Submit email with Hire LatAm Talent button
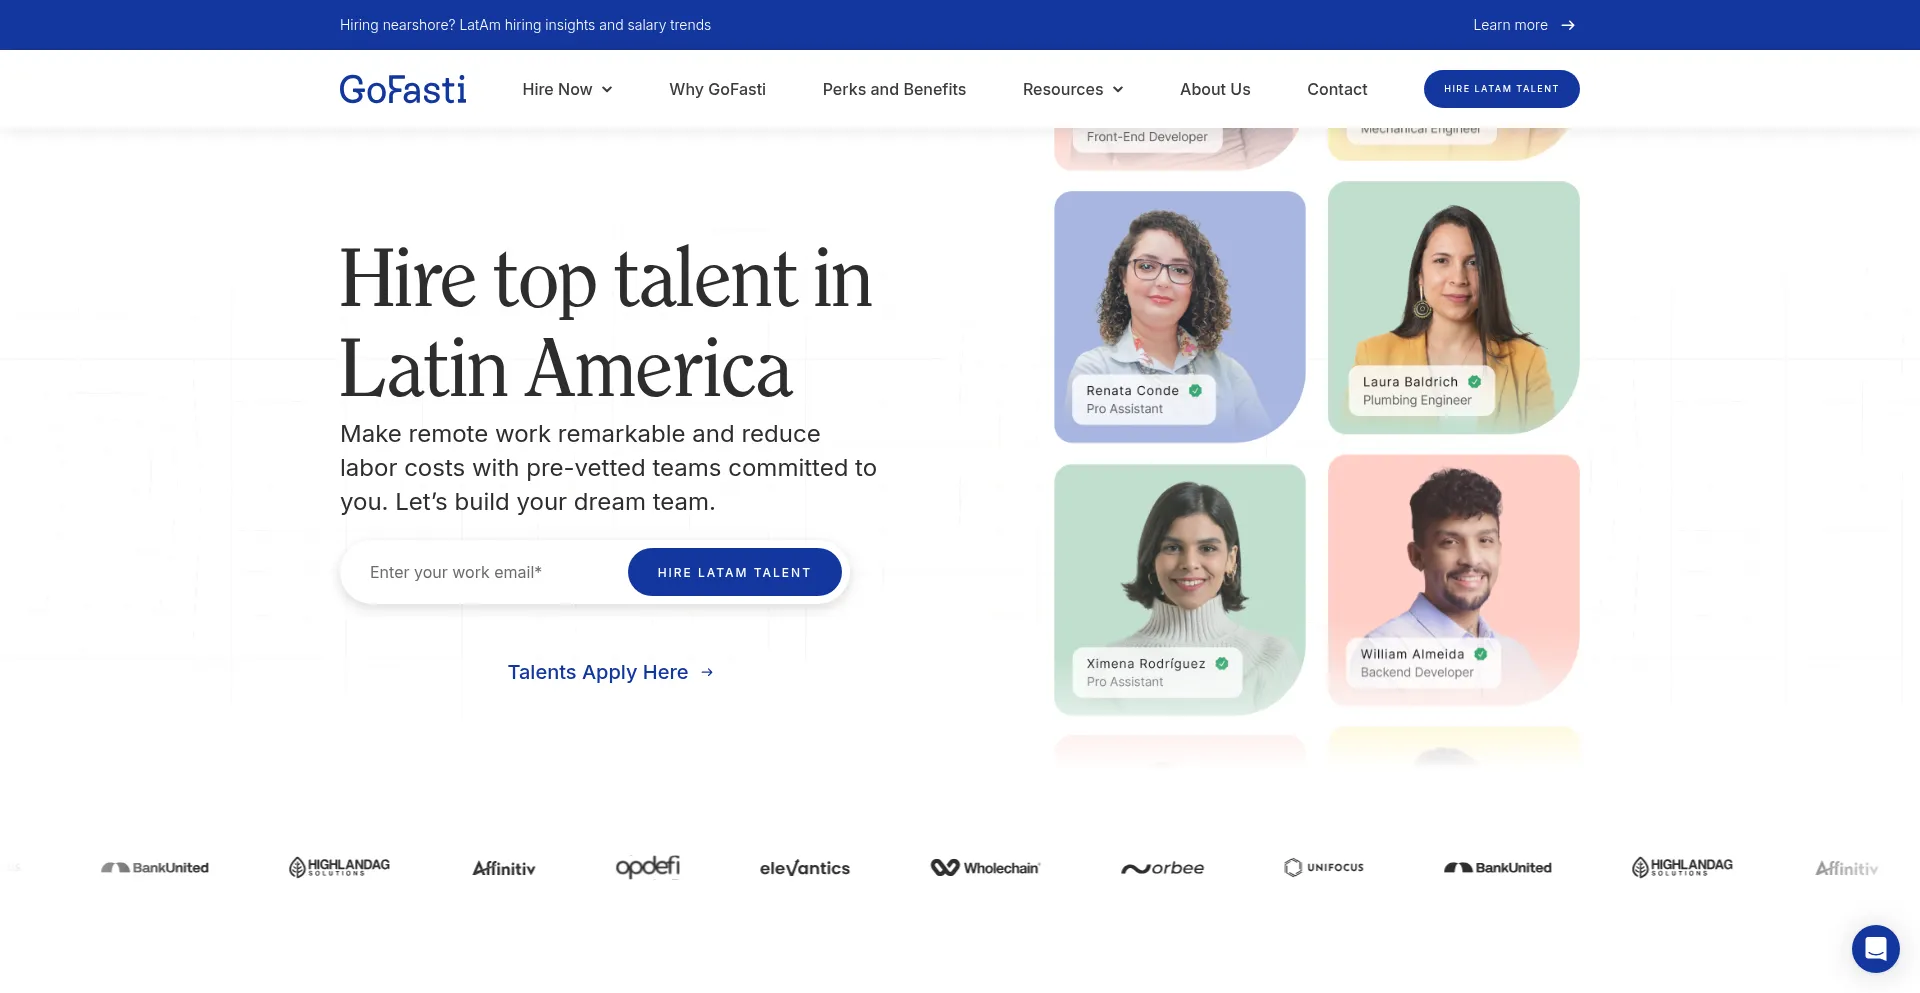The image size is (1920, 993). (x=734, y=572)
